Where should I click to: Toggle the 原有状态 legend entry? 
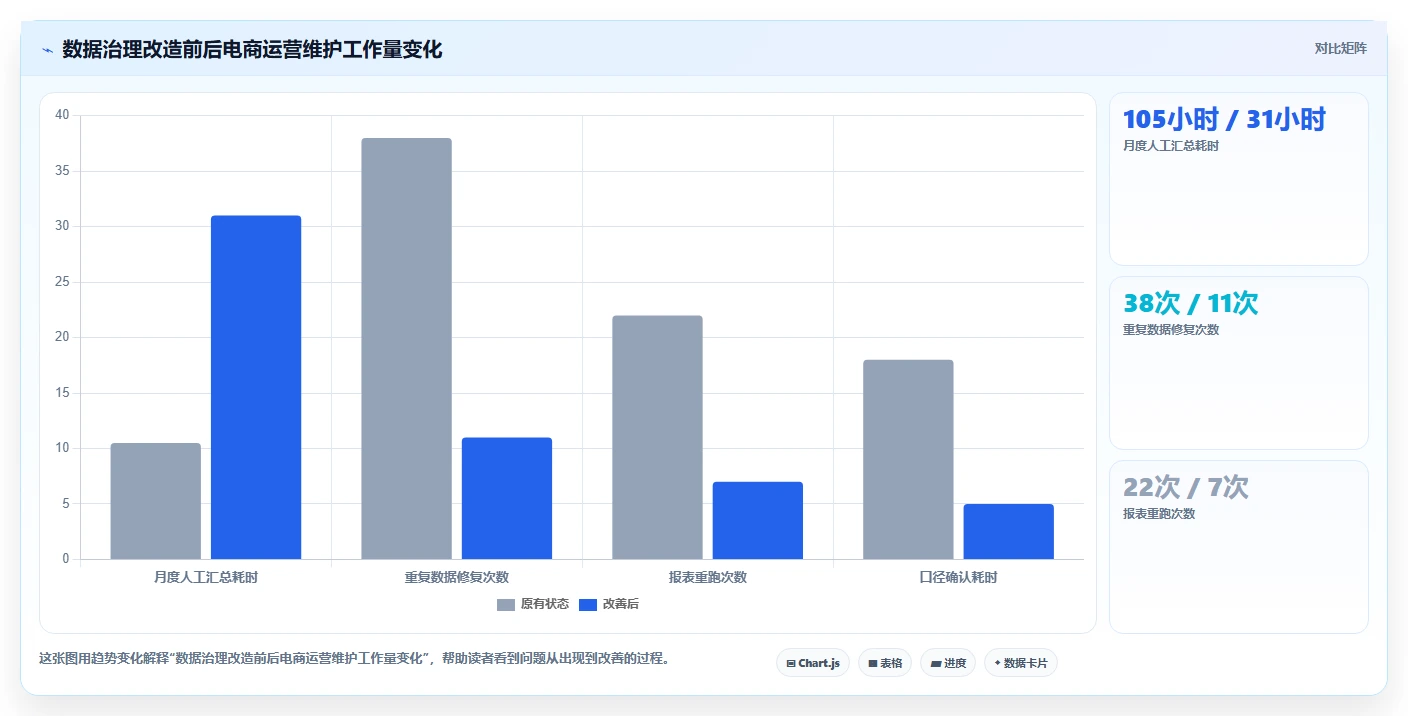click(533, 604)
